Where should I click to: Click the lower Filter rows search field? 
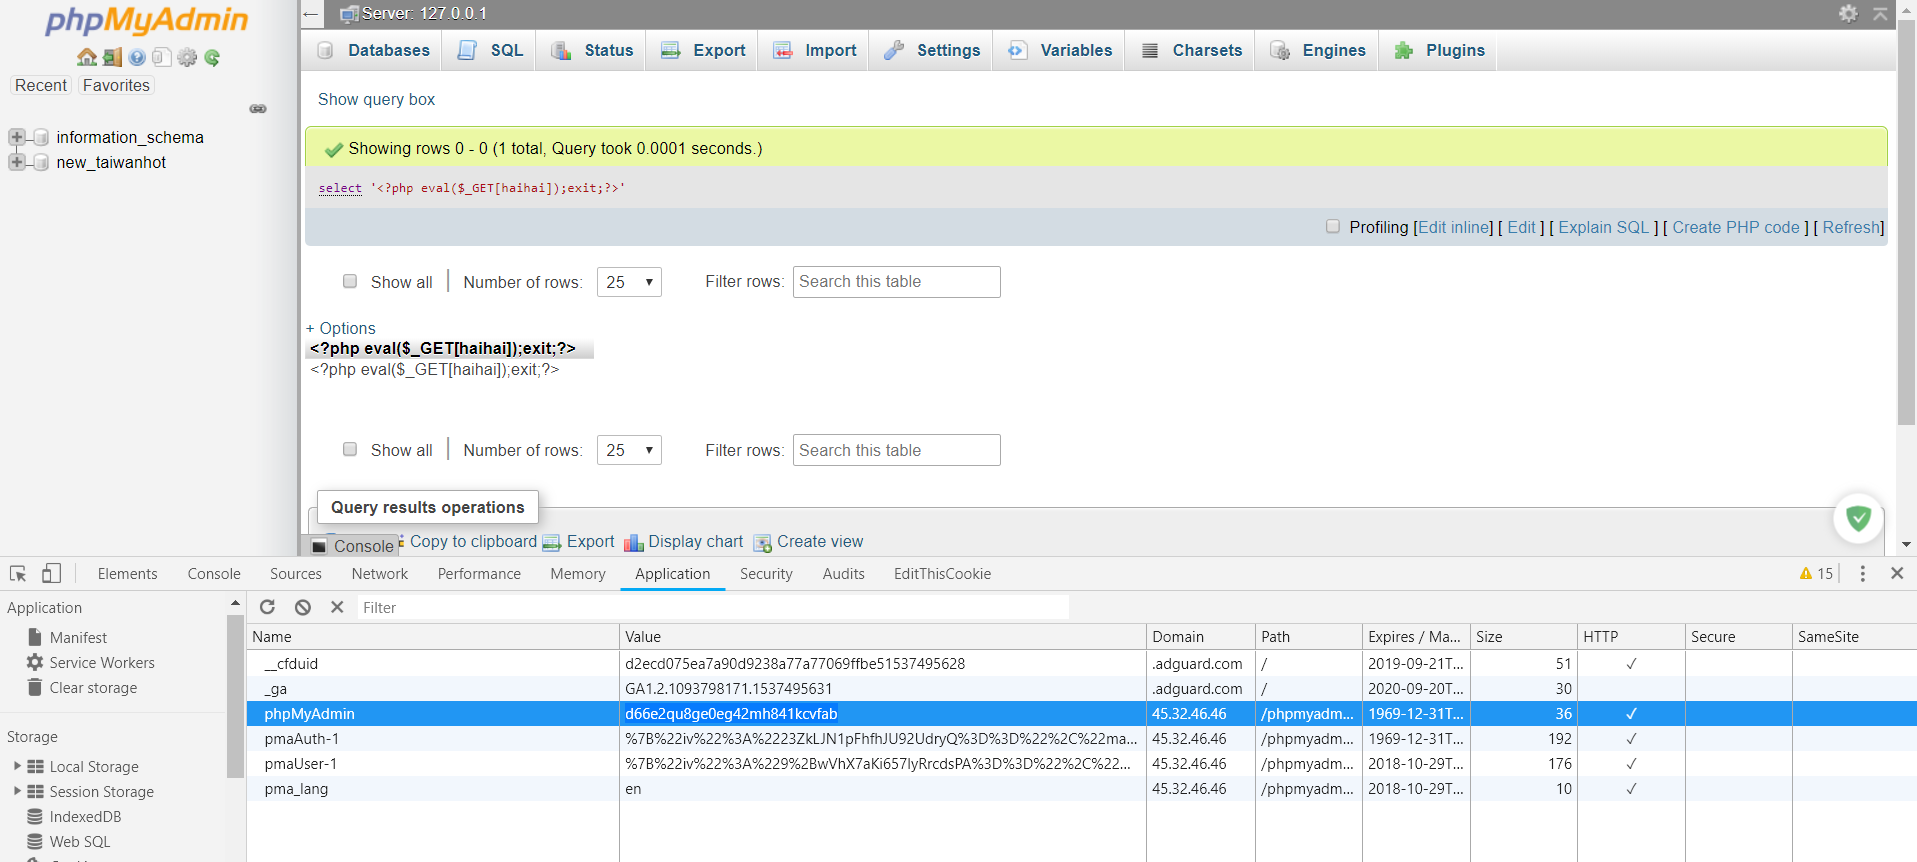[x=897, y=450]
